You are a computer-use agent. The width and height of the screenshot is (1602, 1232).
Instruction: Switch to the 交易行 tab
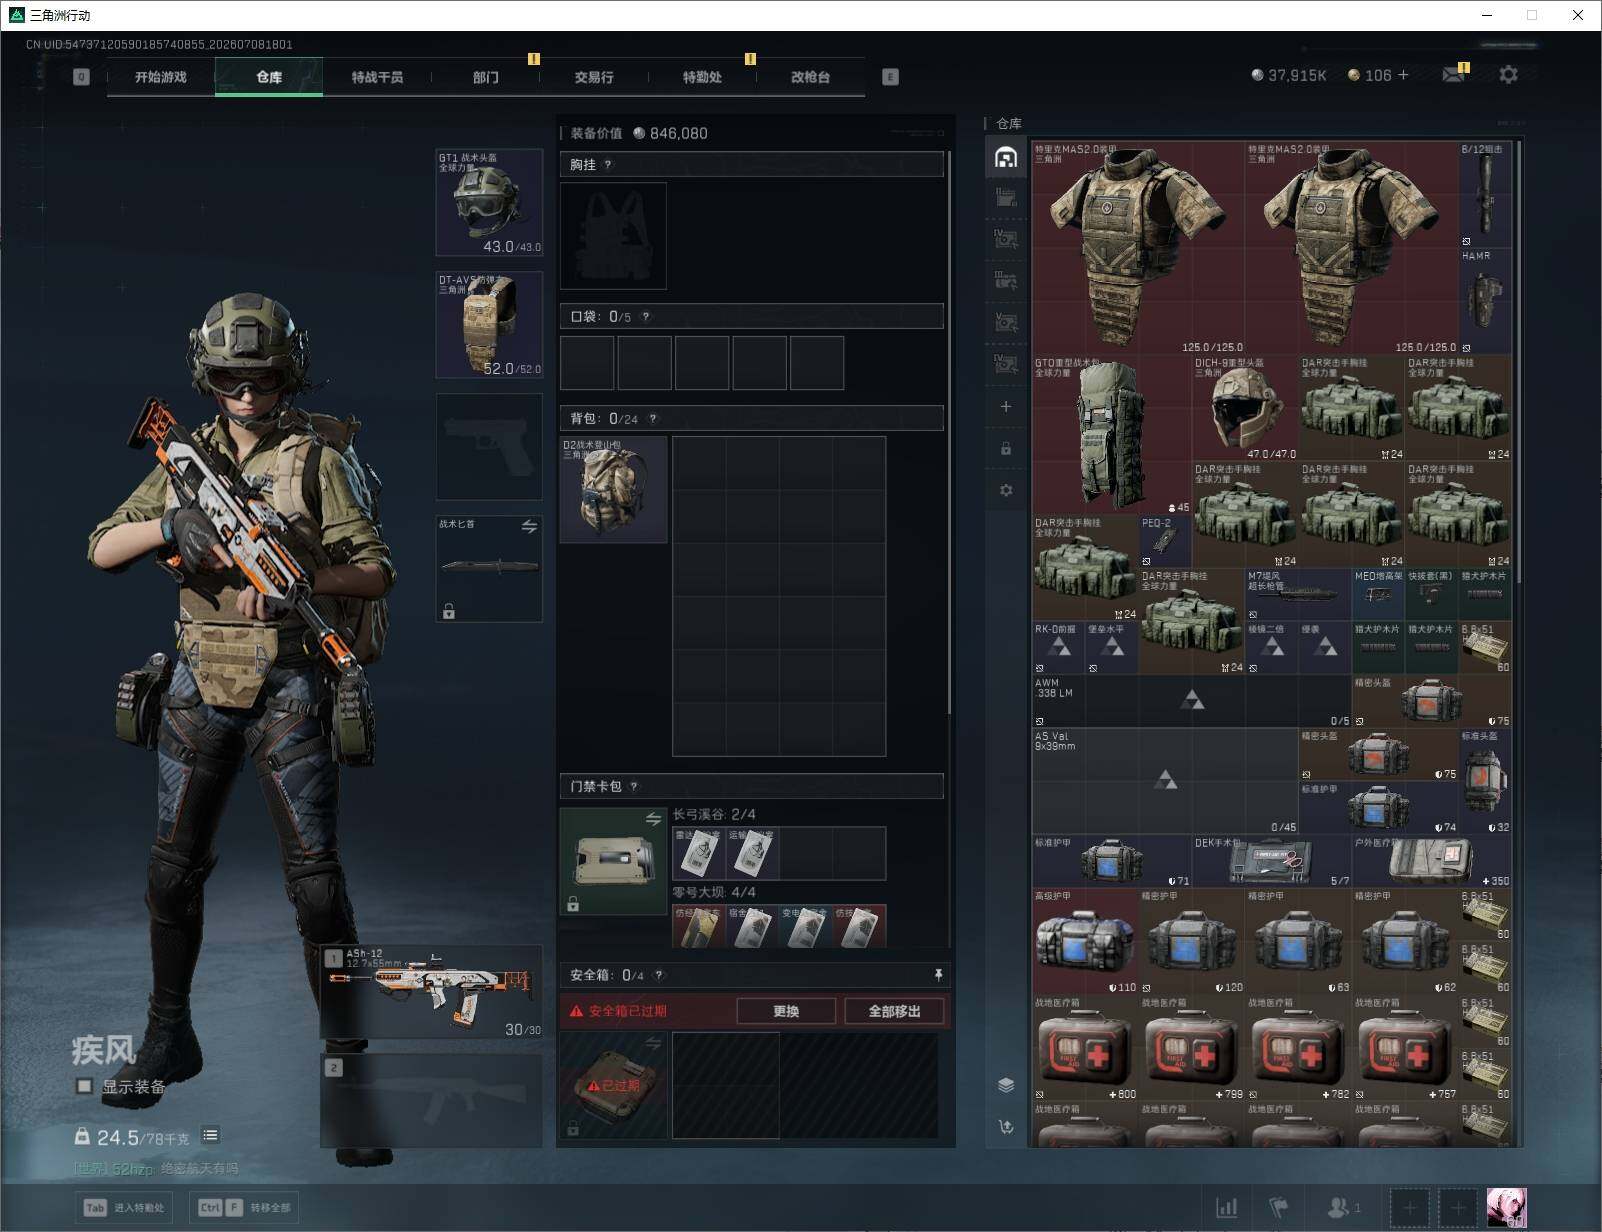click(594, 77)
